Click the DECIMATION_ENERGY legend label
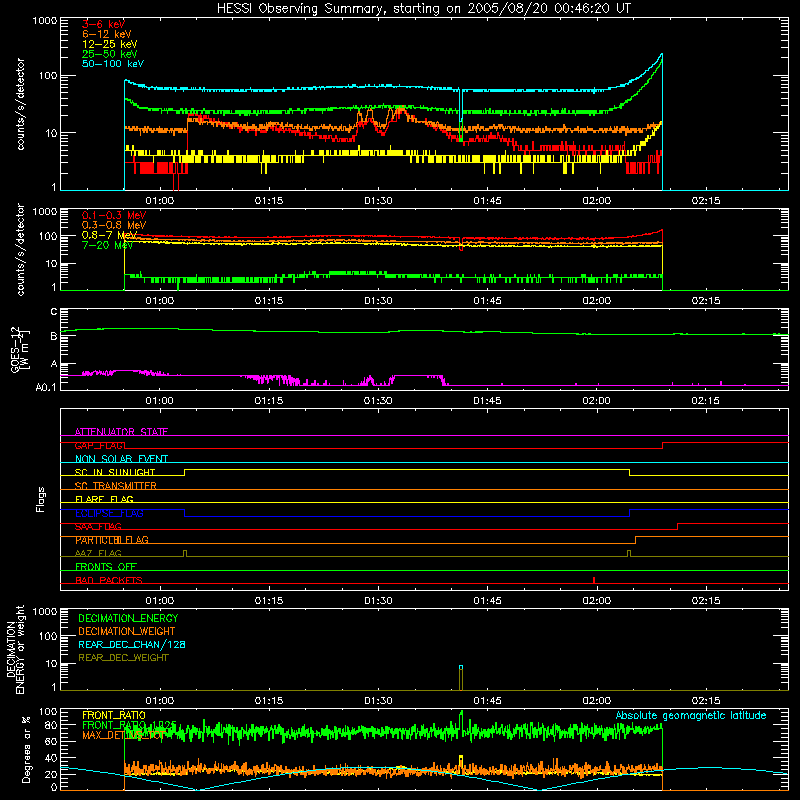Image resolution: width=800 pixels, height=800 pixels. click(x=128, y=618)
